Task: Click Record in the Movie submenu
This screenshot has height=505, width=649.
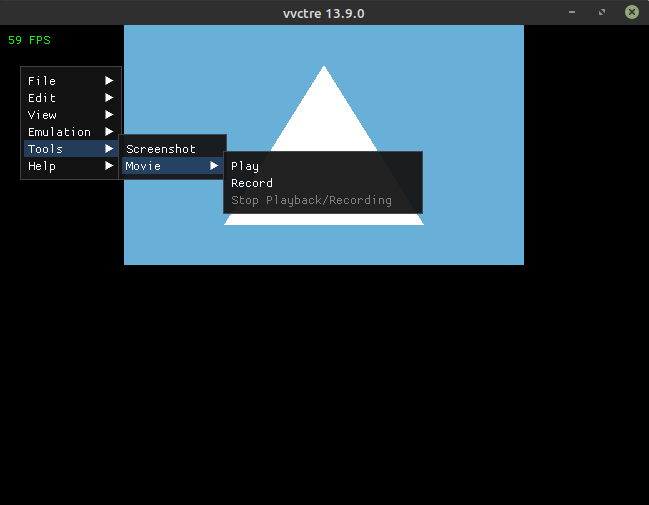Action: click(323, 183)
